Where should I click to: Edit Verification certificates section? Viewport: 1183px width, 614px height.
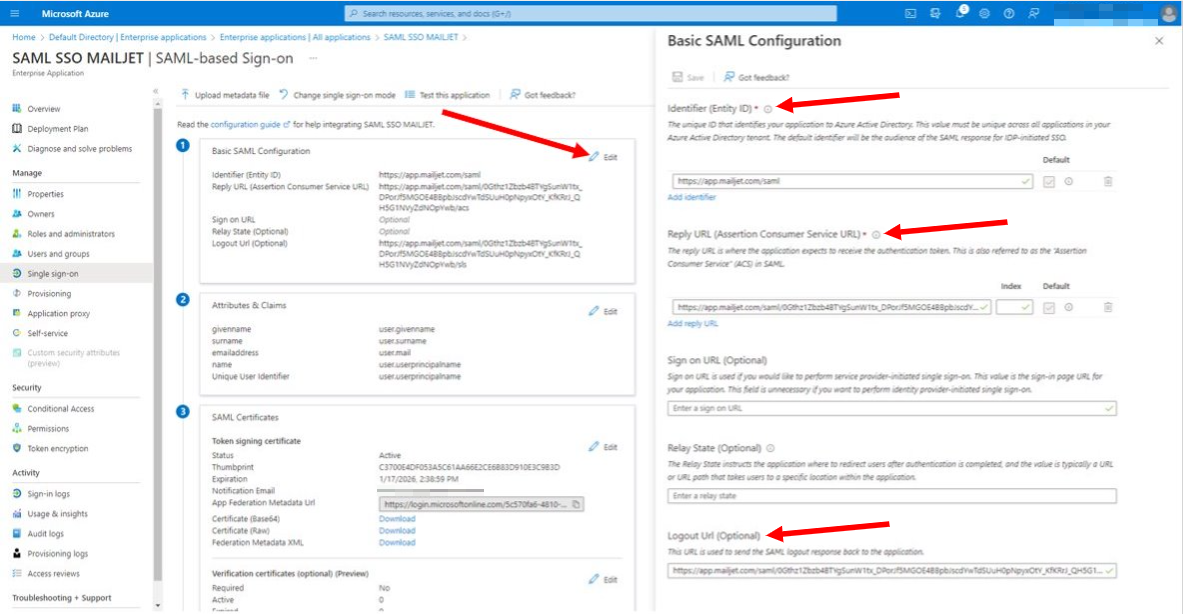[603, 579]
